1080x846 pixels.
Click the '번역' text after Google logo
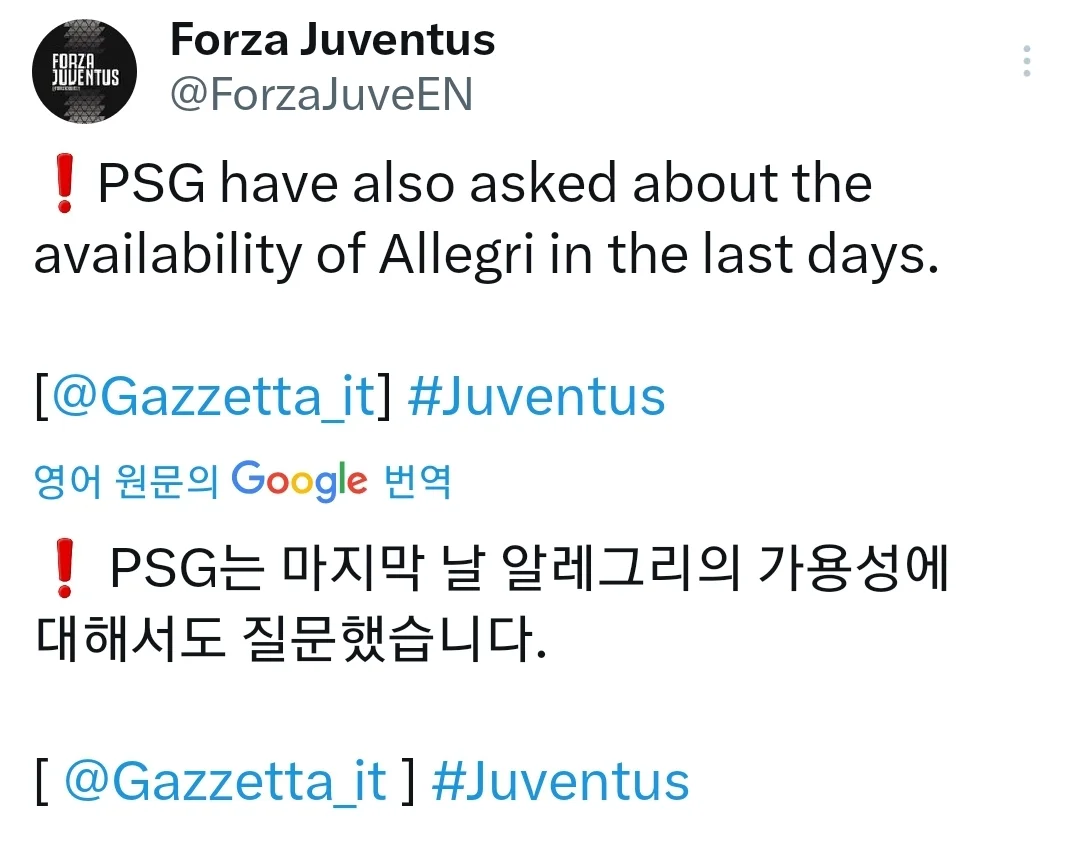[417, 482]
